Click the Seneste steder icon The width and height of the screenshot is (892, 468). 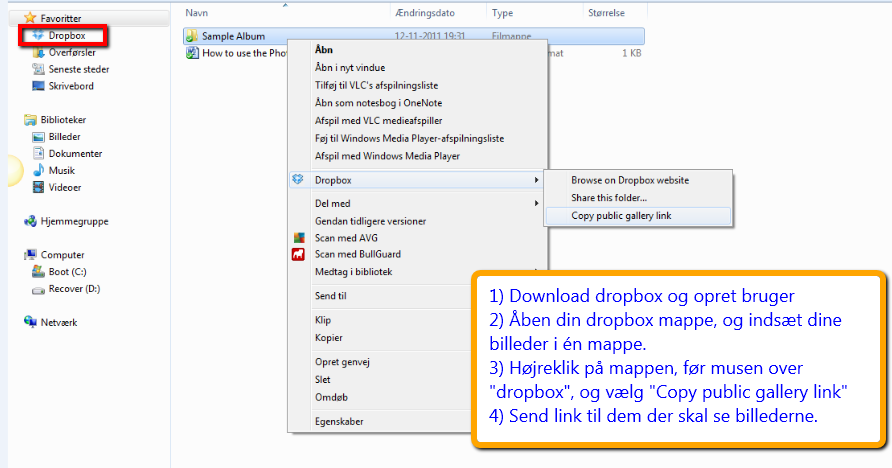(x=39, y=70)
